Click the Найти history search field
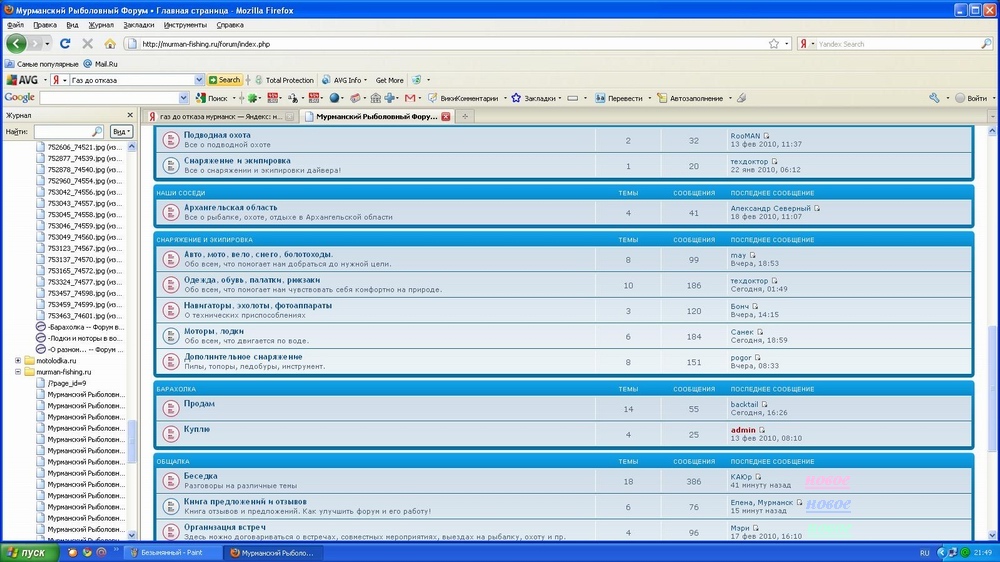 [65, 132]
